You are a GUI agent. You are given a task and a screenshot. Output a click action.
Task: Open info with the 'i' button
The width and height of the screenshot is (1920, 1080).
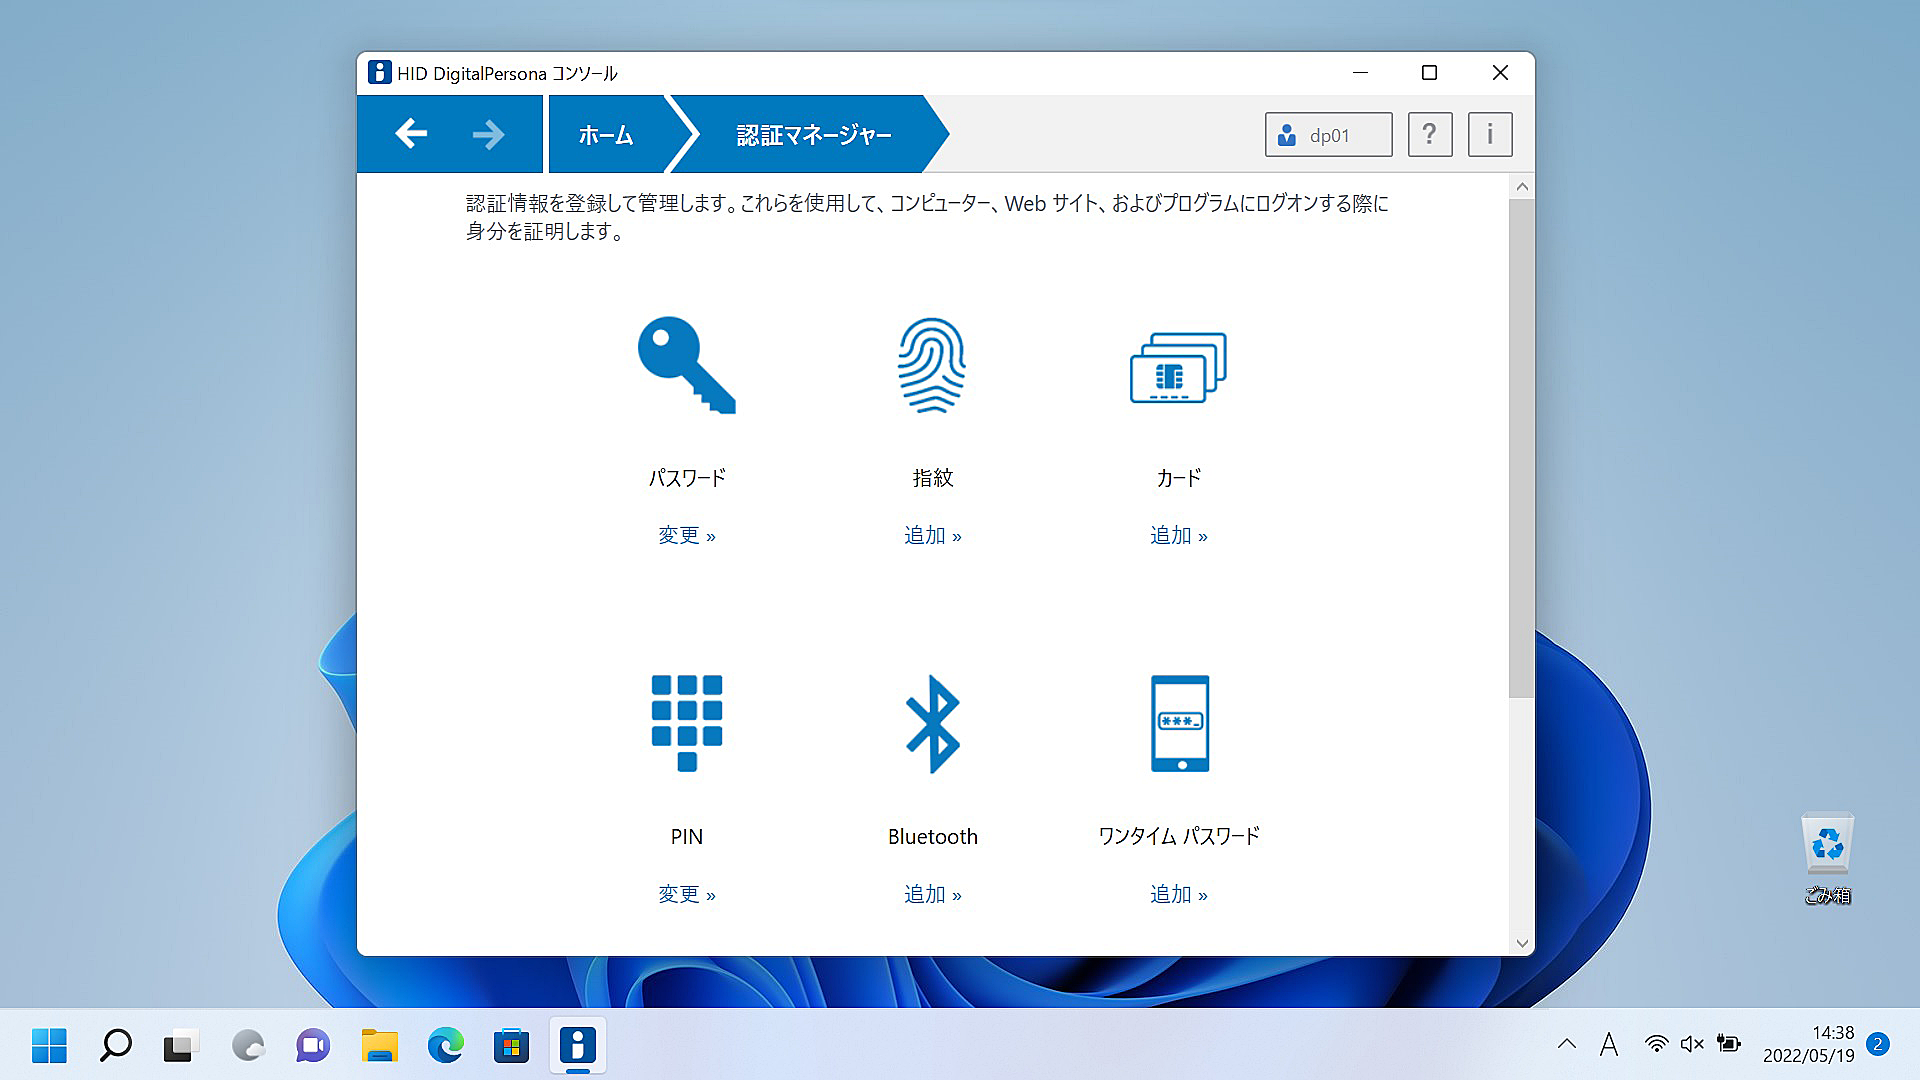[1489, 134]
